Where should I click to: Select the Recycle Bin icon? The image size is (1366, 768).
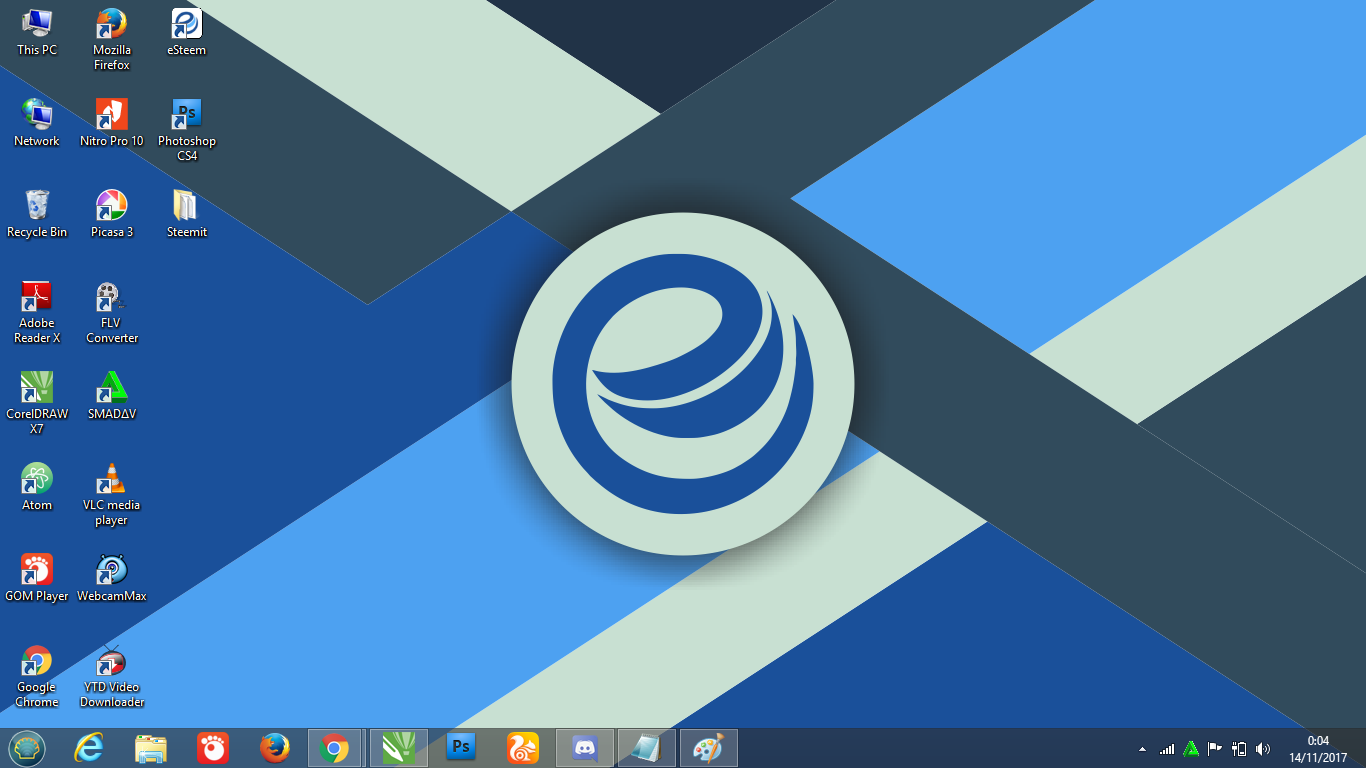pos(37,214)
